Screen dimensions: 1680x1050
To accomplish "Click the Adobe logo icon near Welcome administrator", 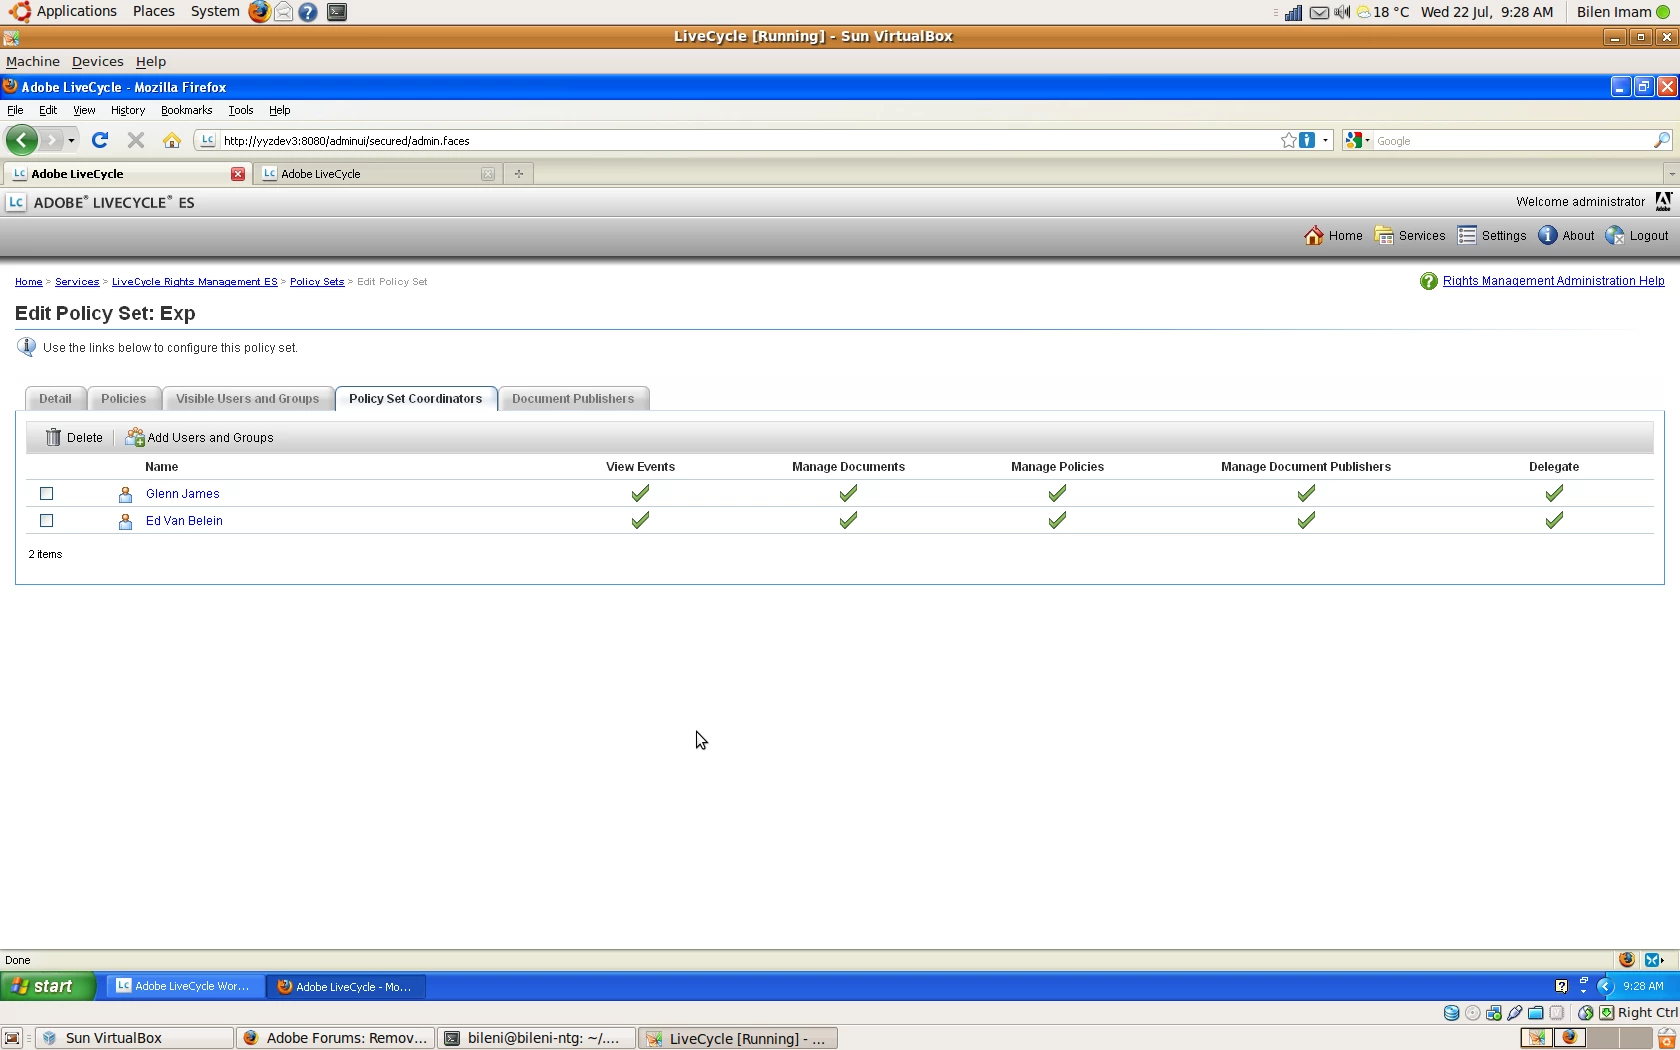I will [x=1663, y=202].
